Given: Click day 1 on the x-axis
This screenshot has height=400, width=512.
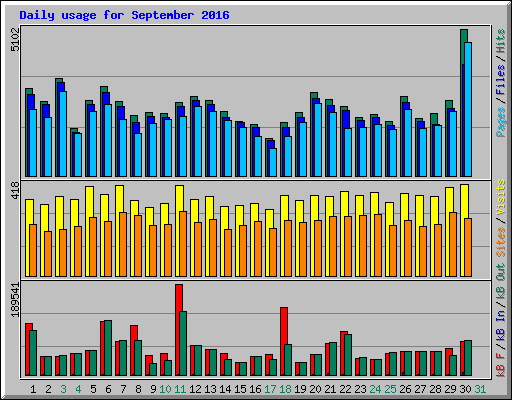Looking at the screenshot, I should tap(33, 389).
